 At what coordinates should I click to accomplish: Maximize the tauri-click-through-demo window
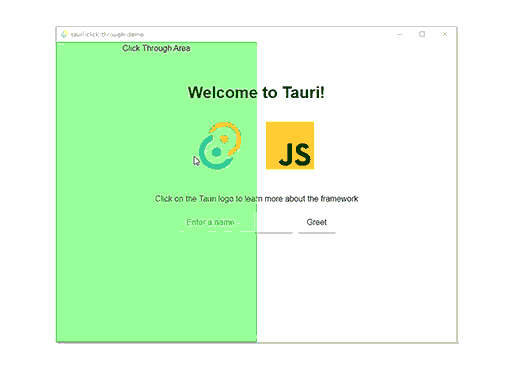point(422,34)
